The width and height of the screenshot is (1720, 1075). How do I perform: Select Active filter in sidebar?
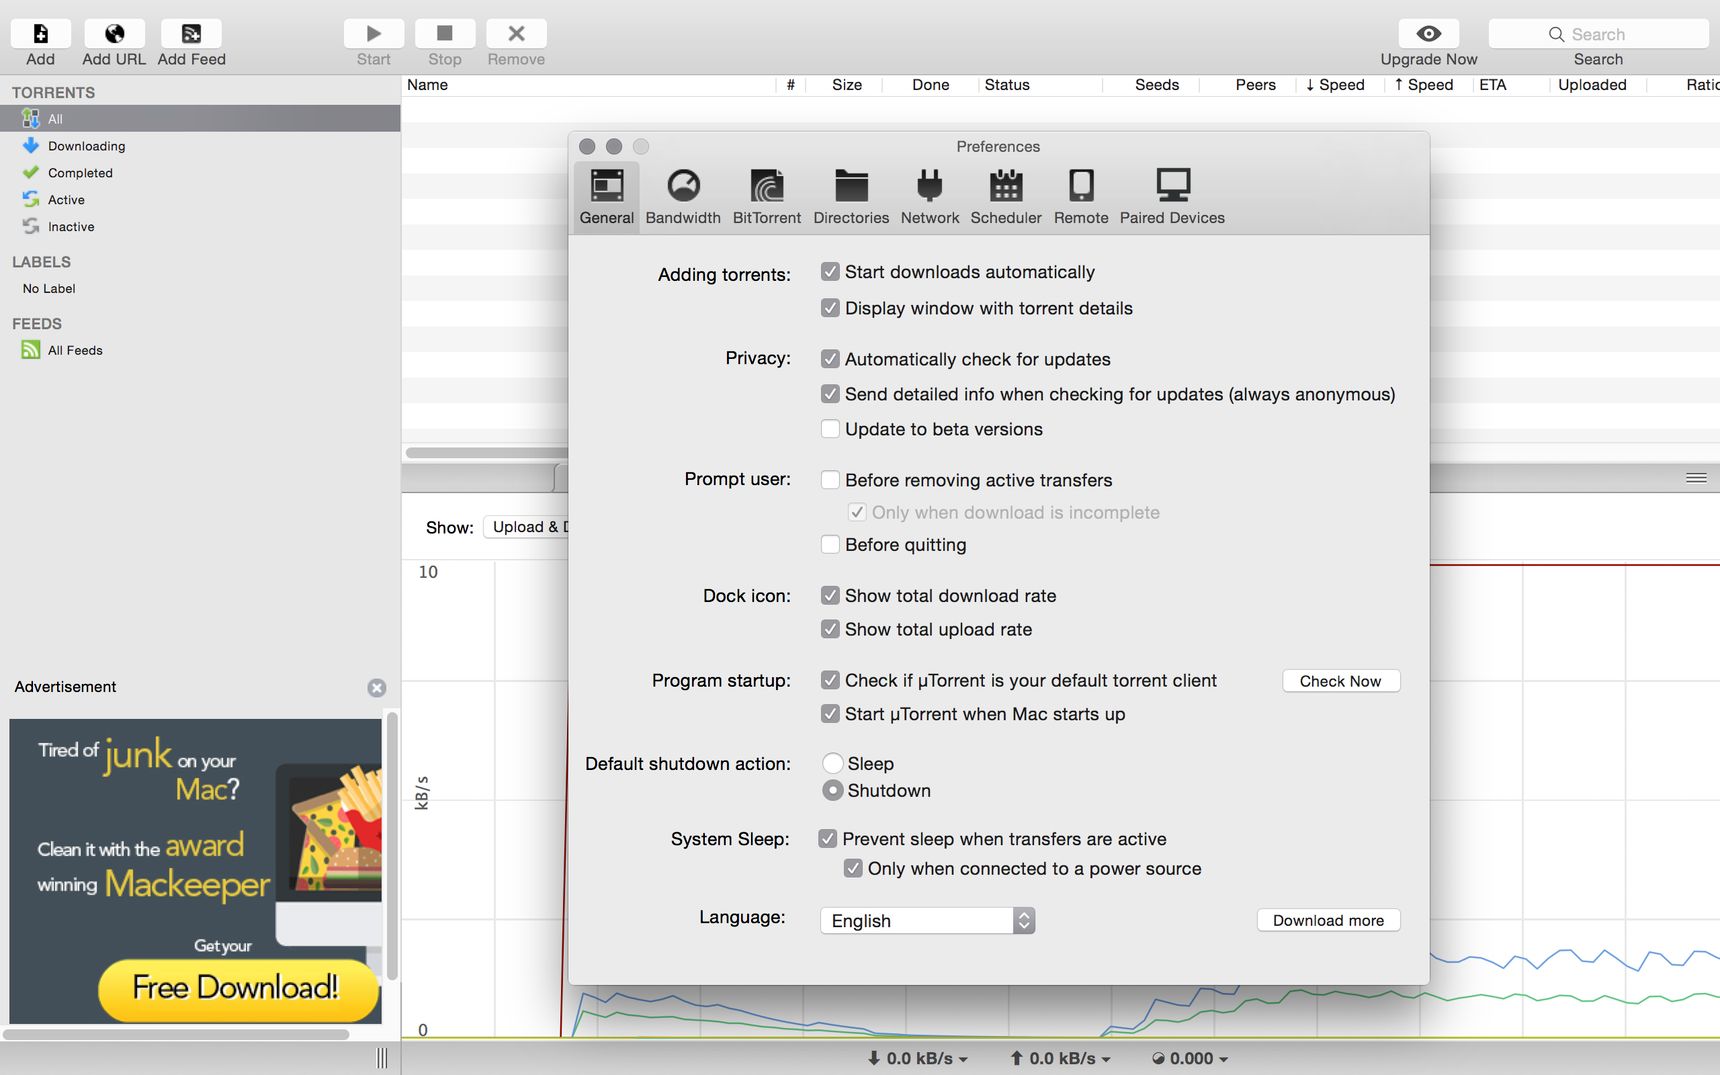click(200, 200)
